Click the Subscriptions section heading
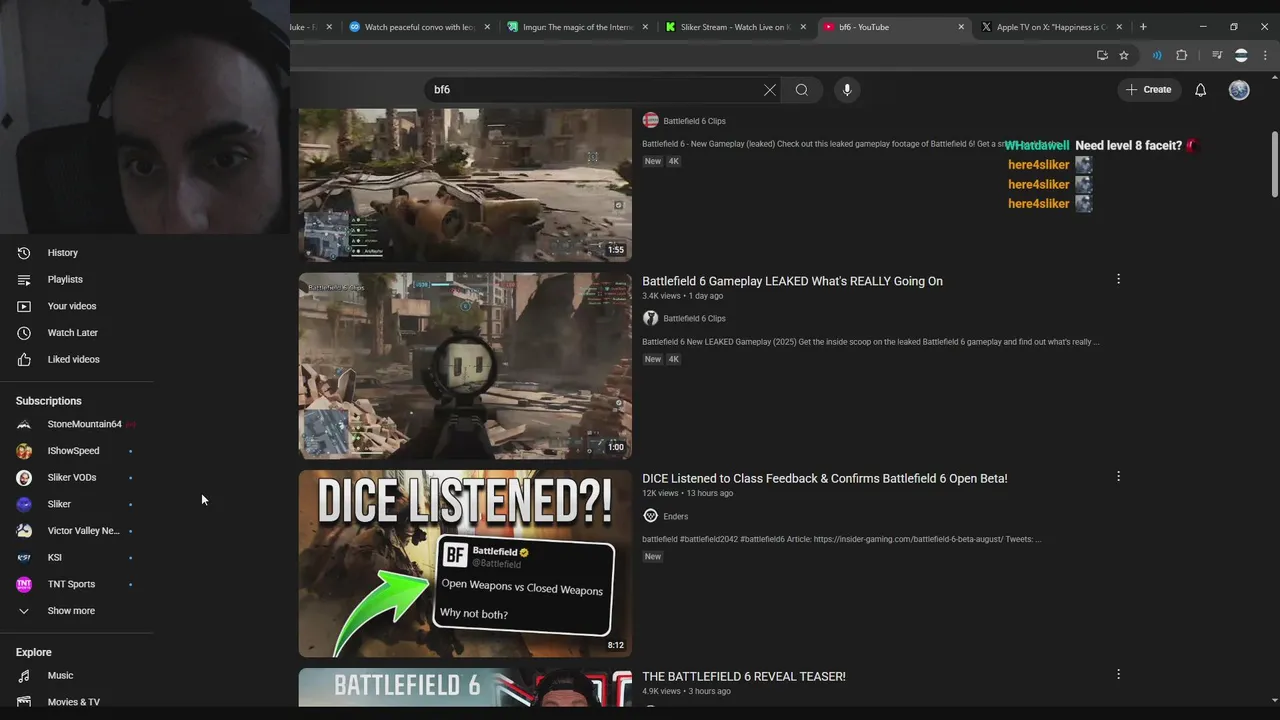The width and height of the screenshot is (1280, 720). click(x=49, y=401)
